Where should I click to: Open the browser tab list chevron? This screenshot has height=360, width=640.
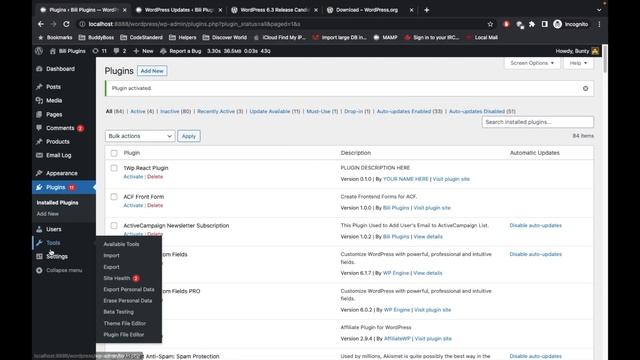[x=599, y=10]
